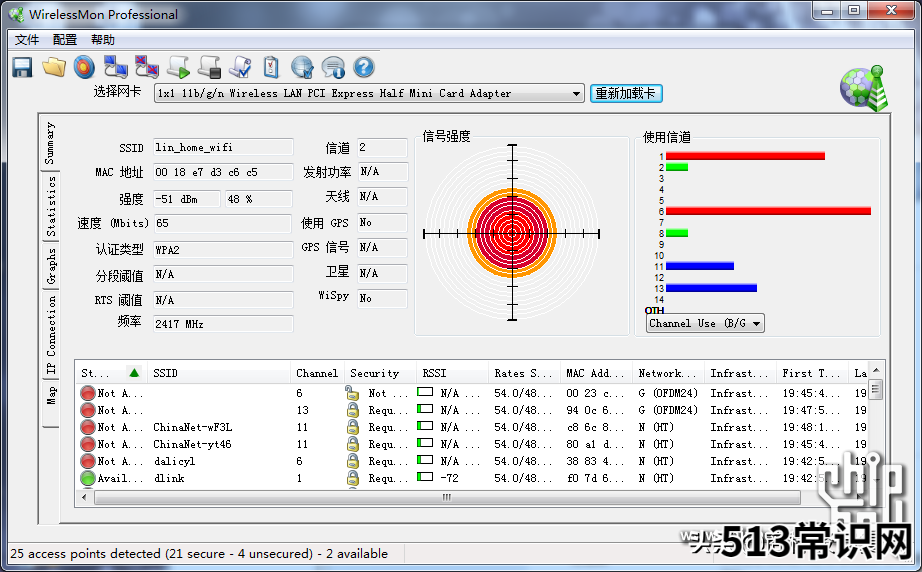
Task: Switch to the Summary side tab
Action: (51, 143)
